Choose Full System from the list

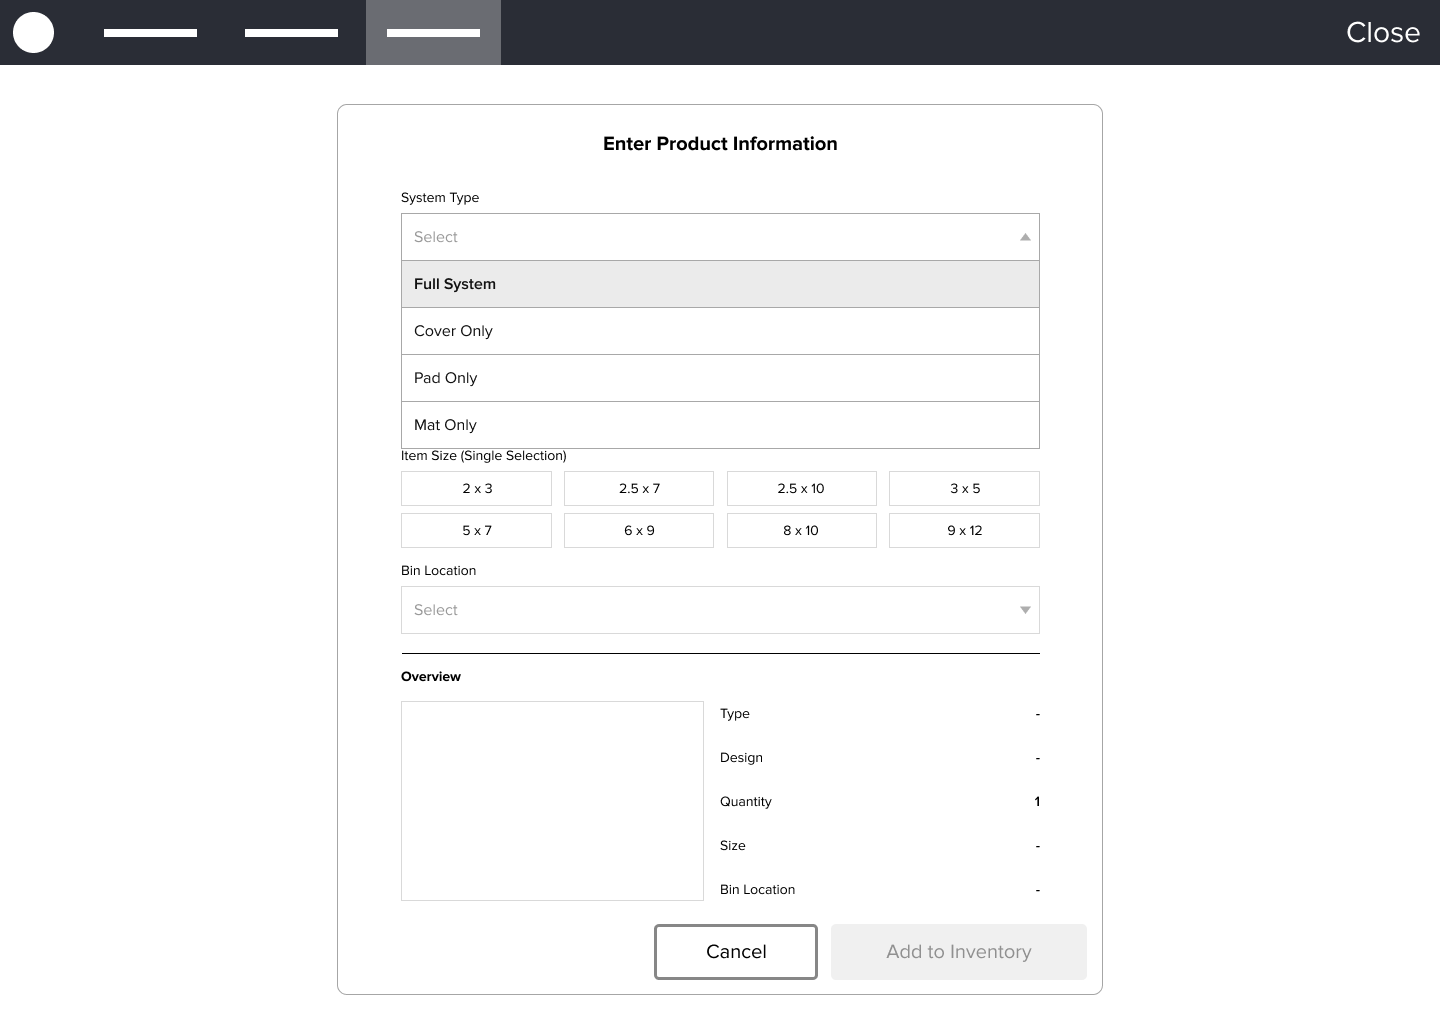(x=720, y=284)
